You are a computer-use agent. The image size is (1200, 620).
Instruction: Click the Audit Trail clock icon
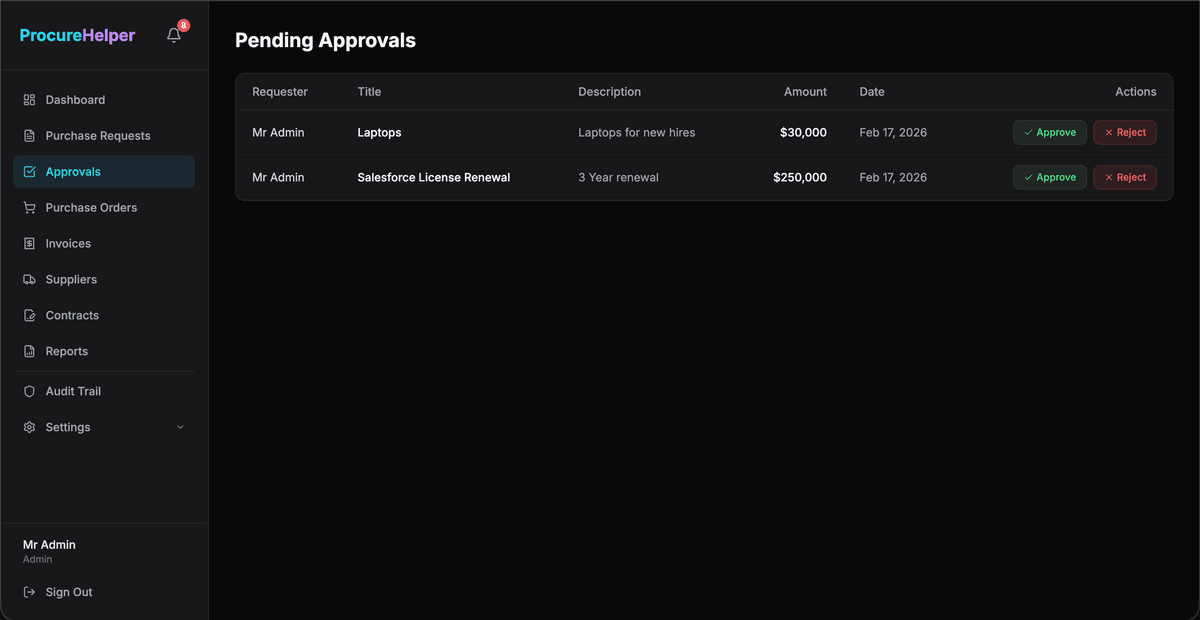click(x=30, y=391)
